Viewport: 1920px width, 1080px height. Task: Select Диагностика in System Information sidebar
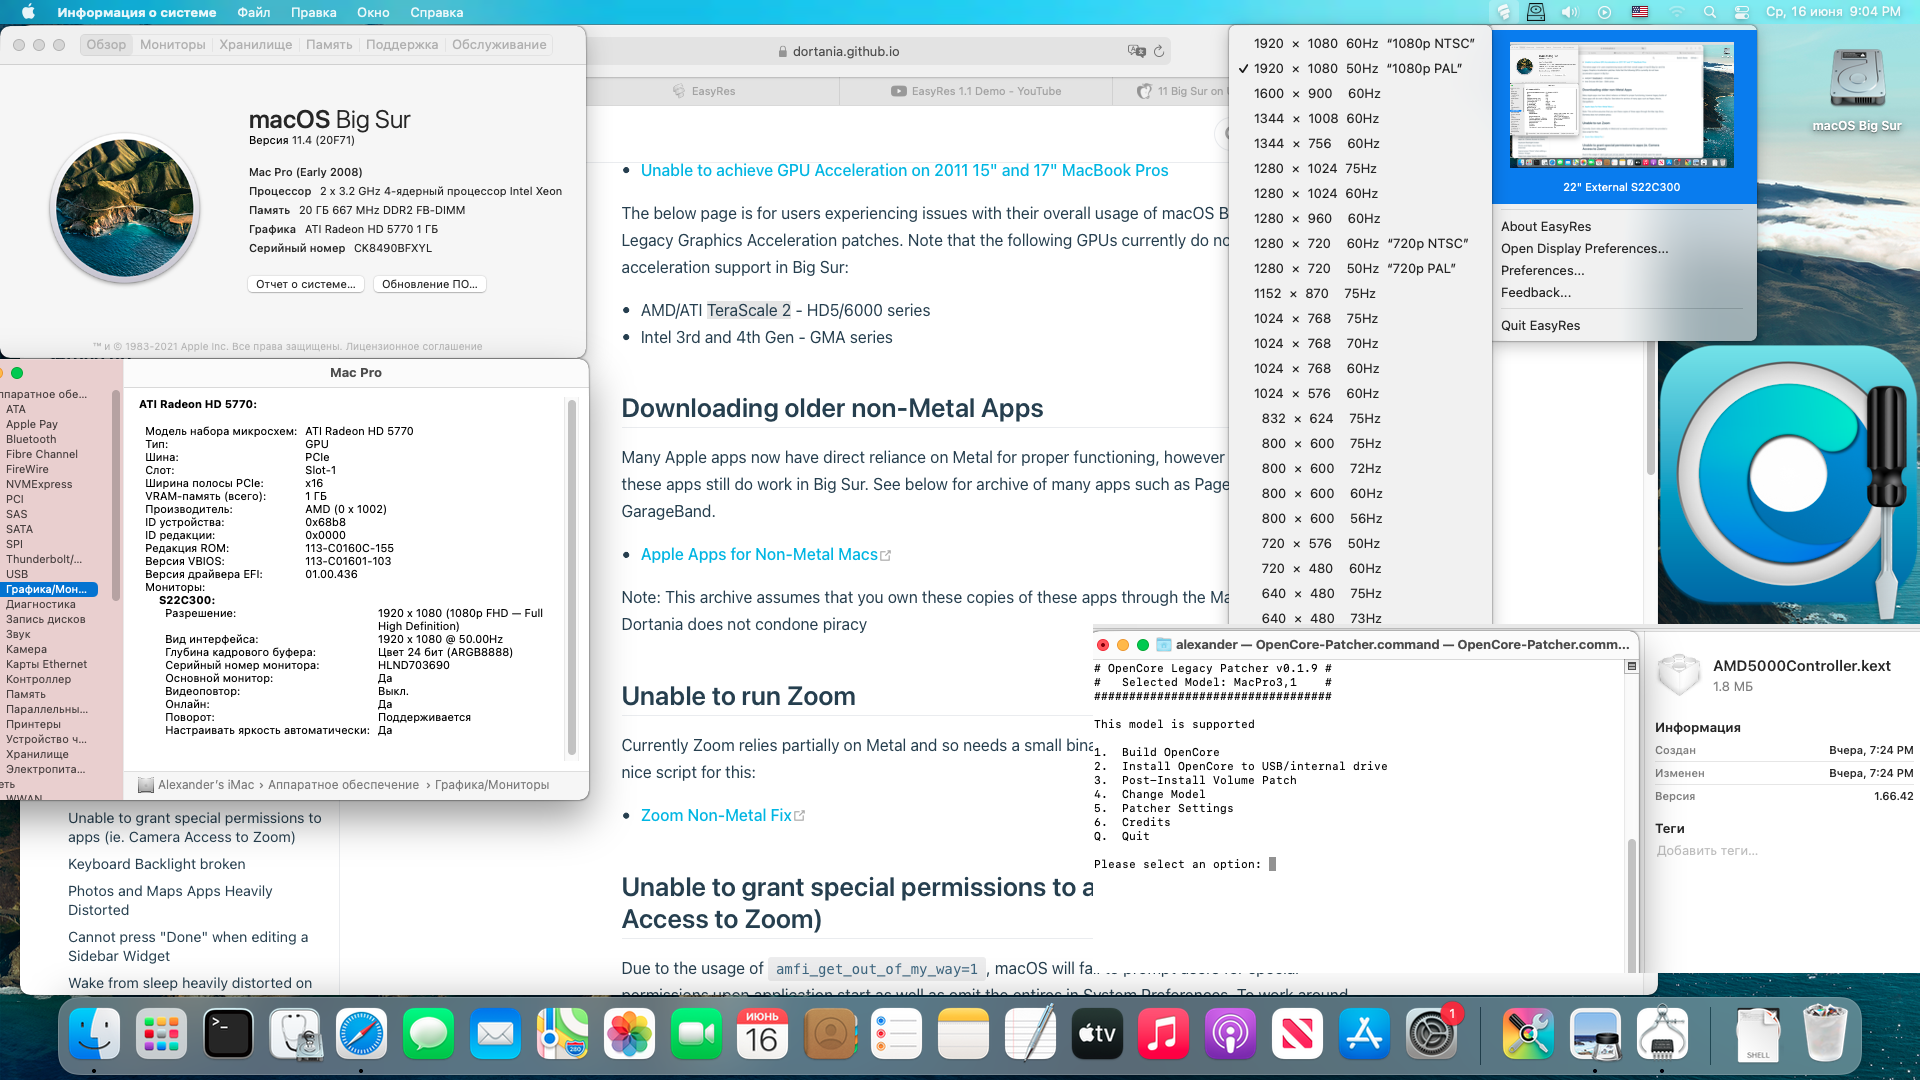coord(41,604)
